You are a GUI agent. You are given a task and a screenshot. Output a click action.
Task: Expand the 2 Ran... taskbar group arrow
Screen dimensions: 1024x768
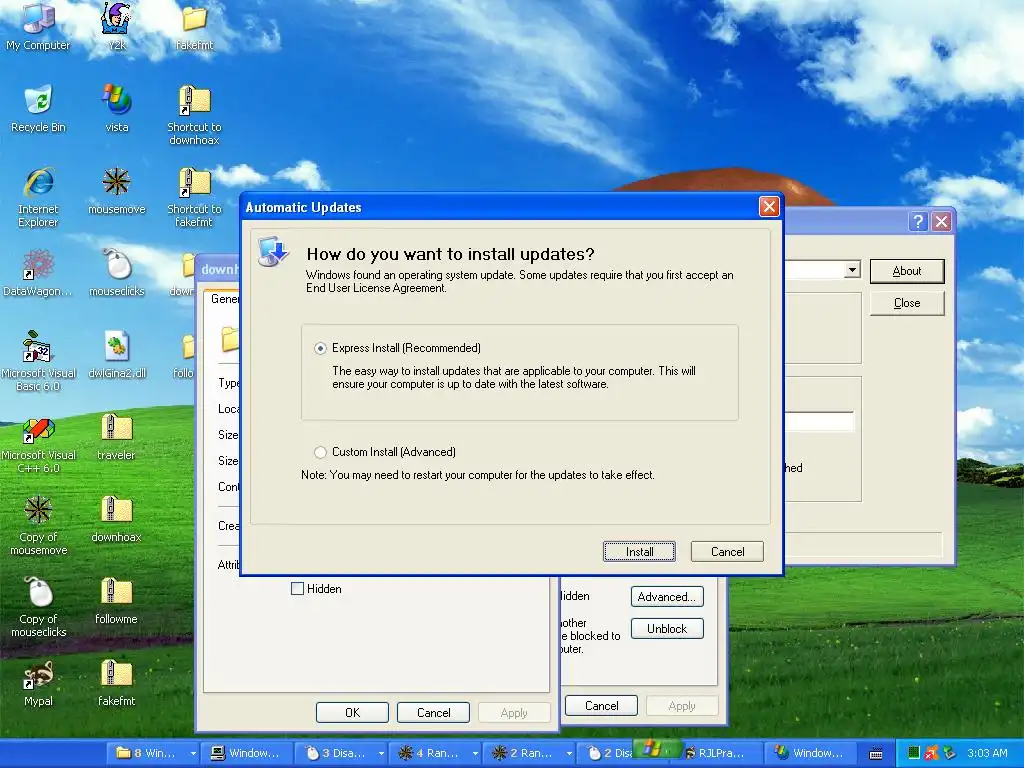(569, 754)
